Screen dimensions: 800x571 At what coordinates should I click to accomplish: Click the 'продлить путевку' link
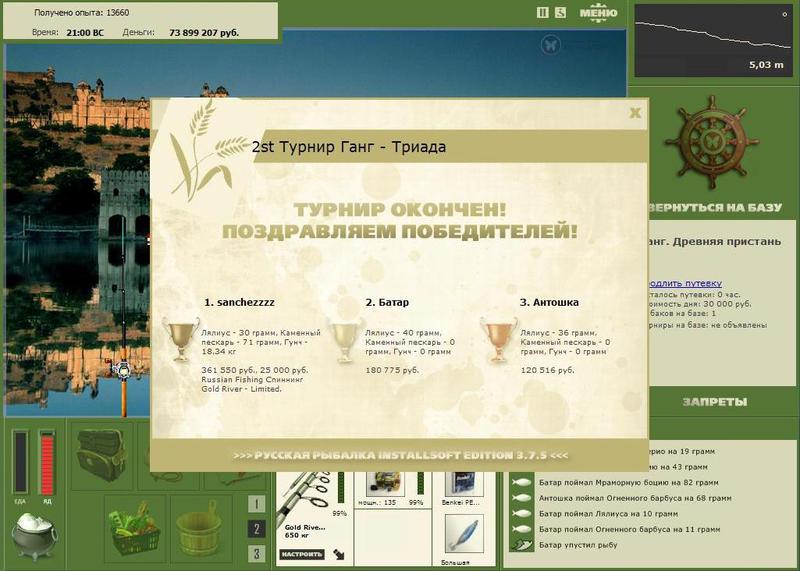685,283
